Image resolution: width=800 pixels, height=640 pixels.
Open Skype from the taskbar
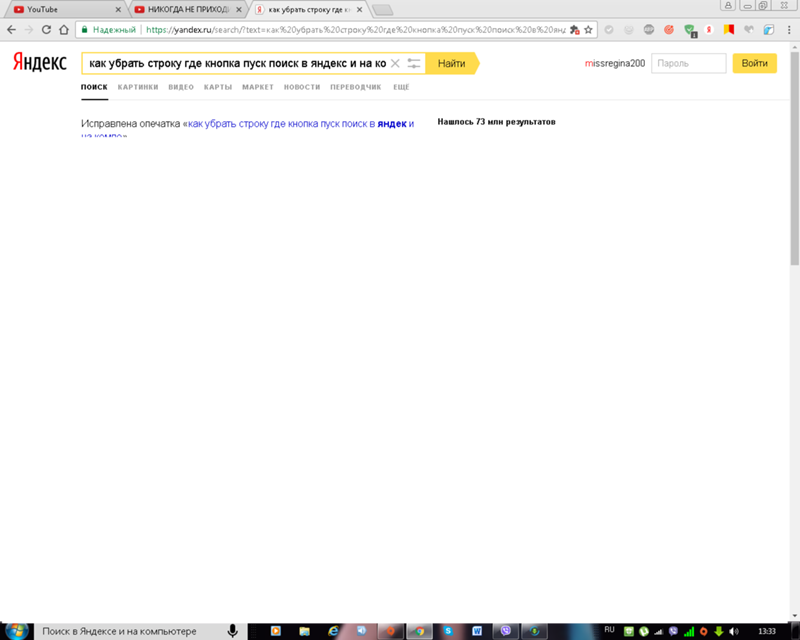pos(448,631)
